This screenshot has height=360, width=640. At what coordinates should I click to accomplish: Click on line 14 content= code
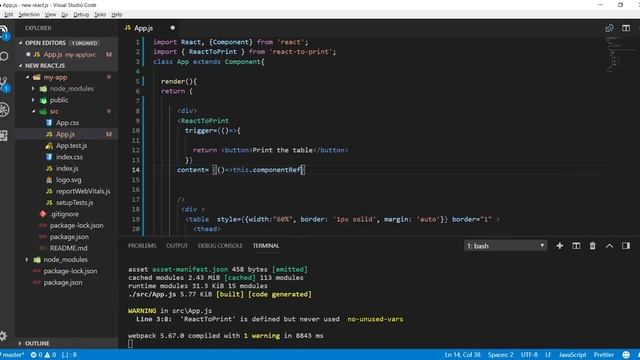click(x=241, y=170)
